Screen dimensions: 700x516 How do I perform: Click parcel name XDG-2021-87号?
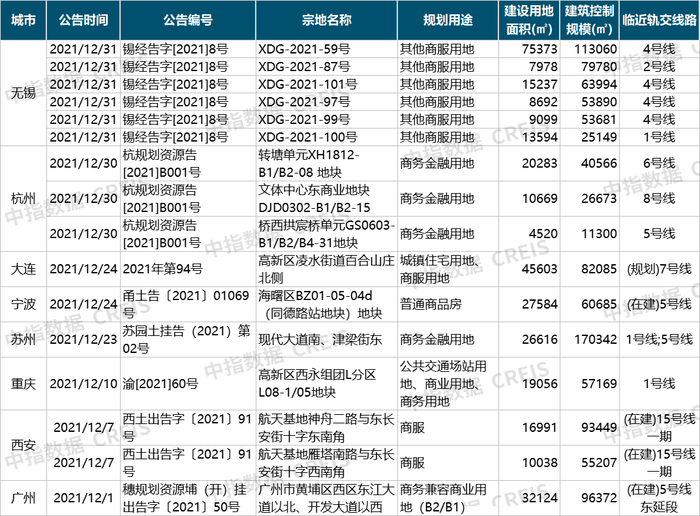tap(304, 67)
